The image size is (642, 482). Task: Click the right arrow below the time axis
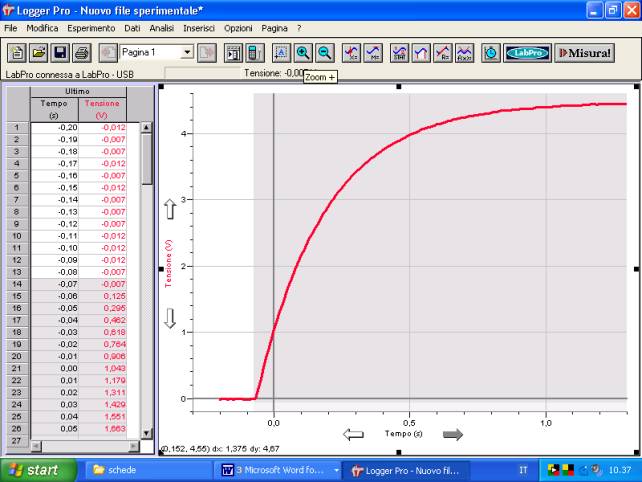coord(453,434)
